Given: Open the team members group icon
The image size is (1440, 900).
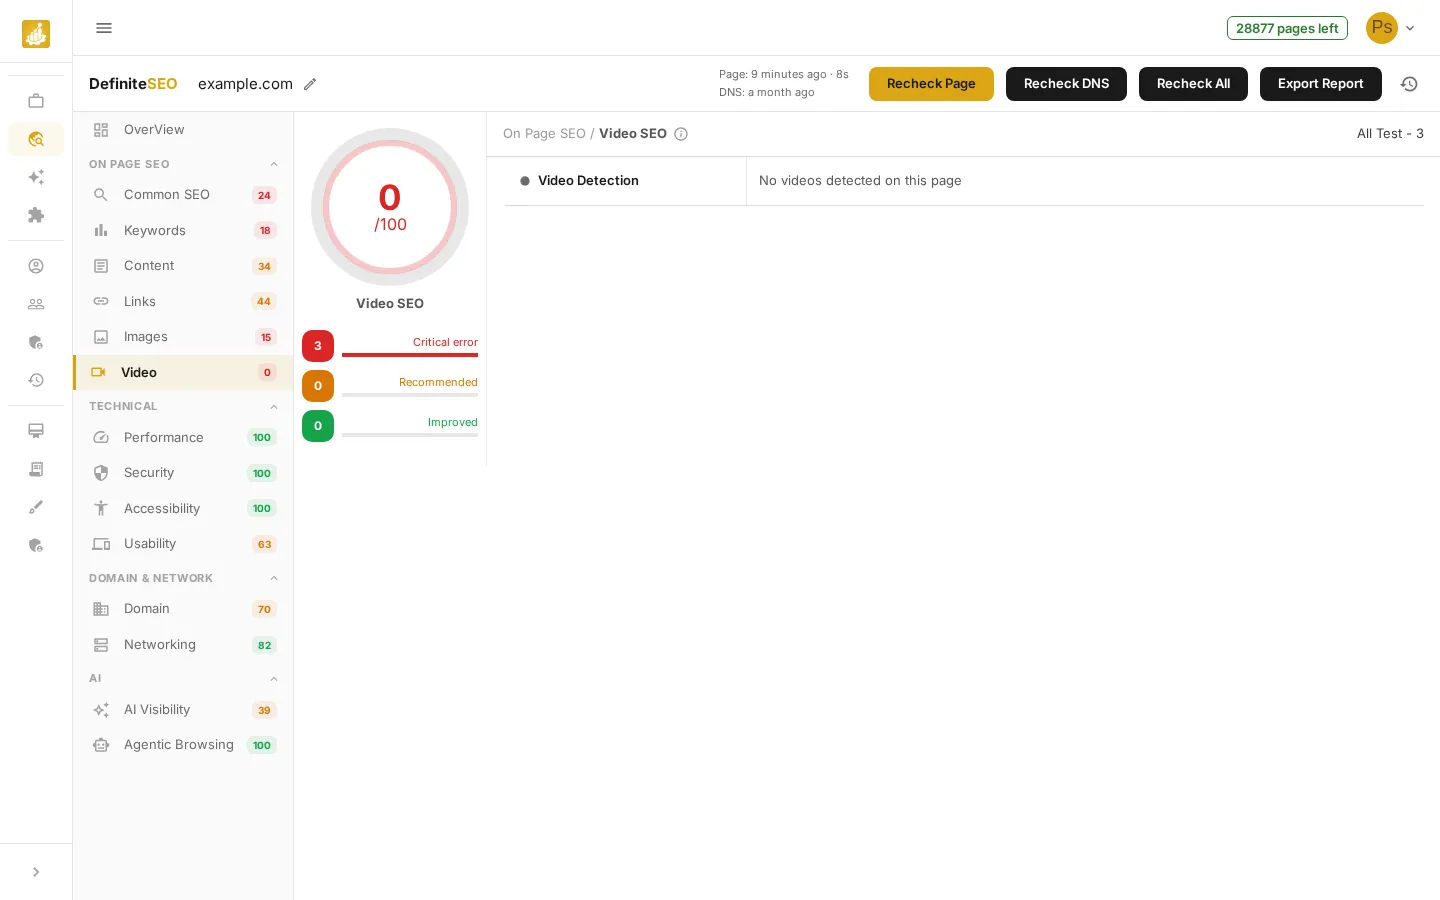Looking at the screenshot, I should click(x=36, y=304).
